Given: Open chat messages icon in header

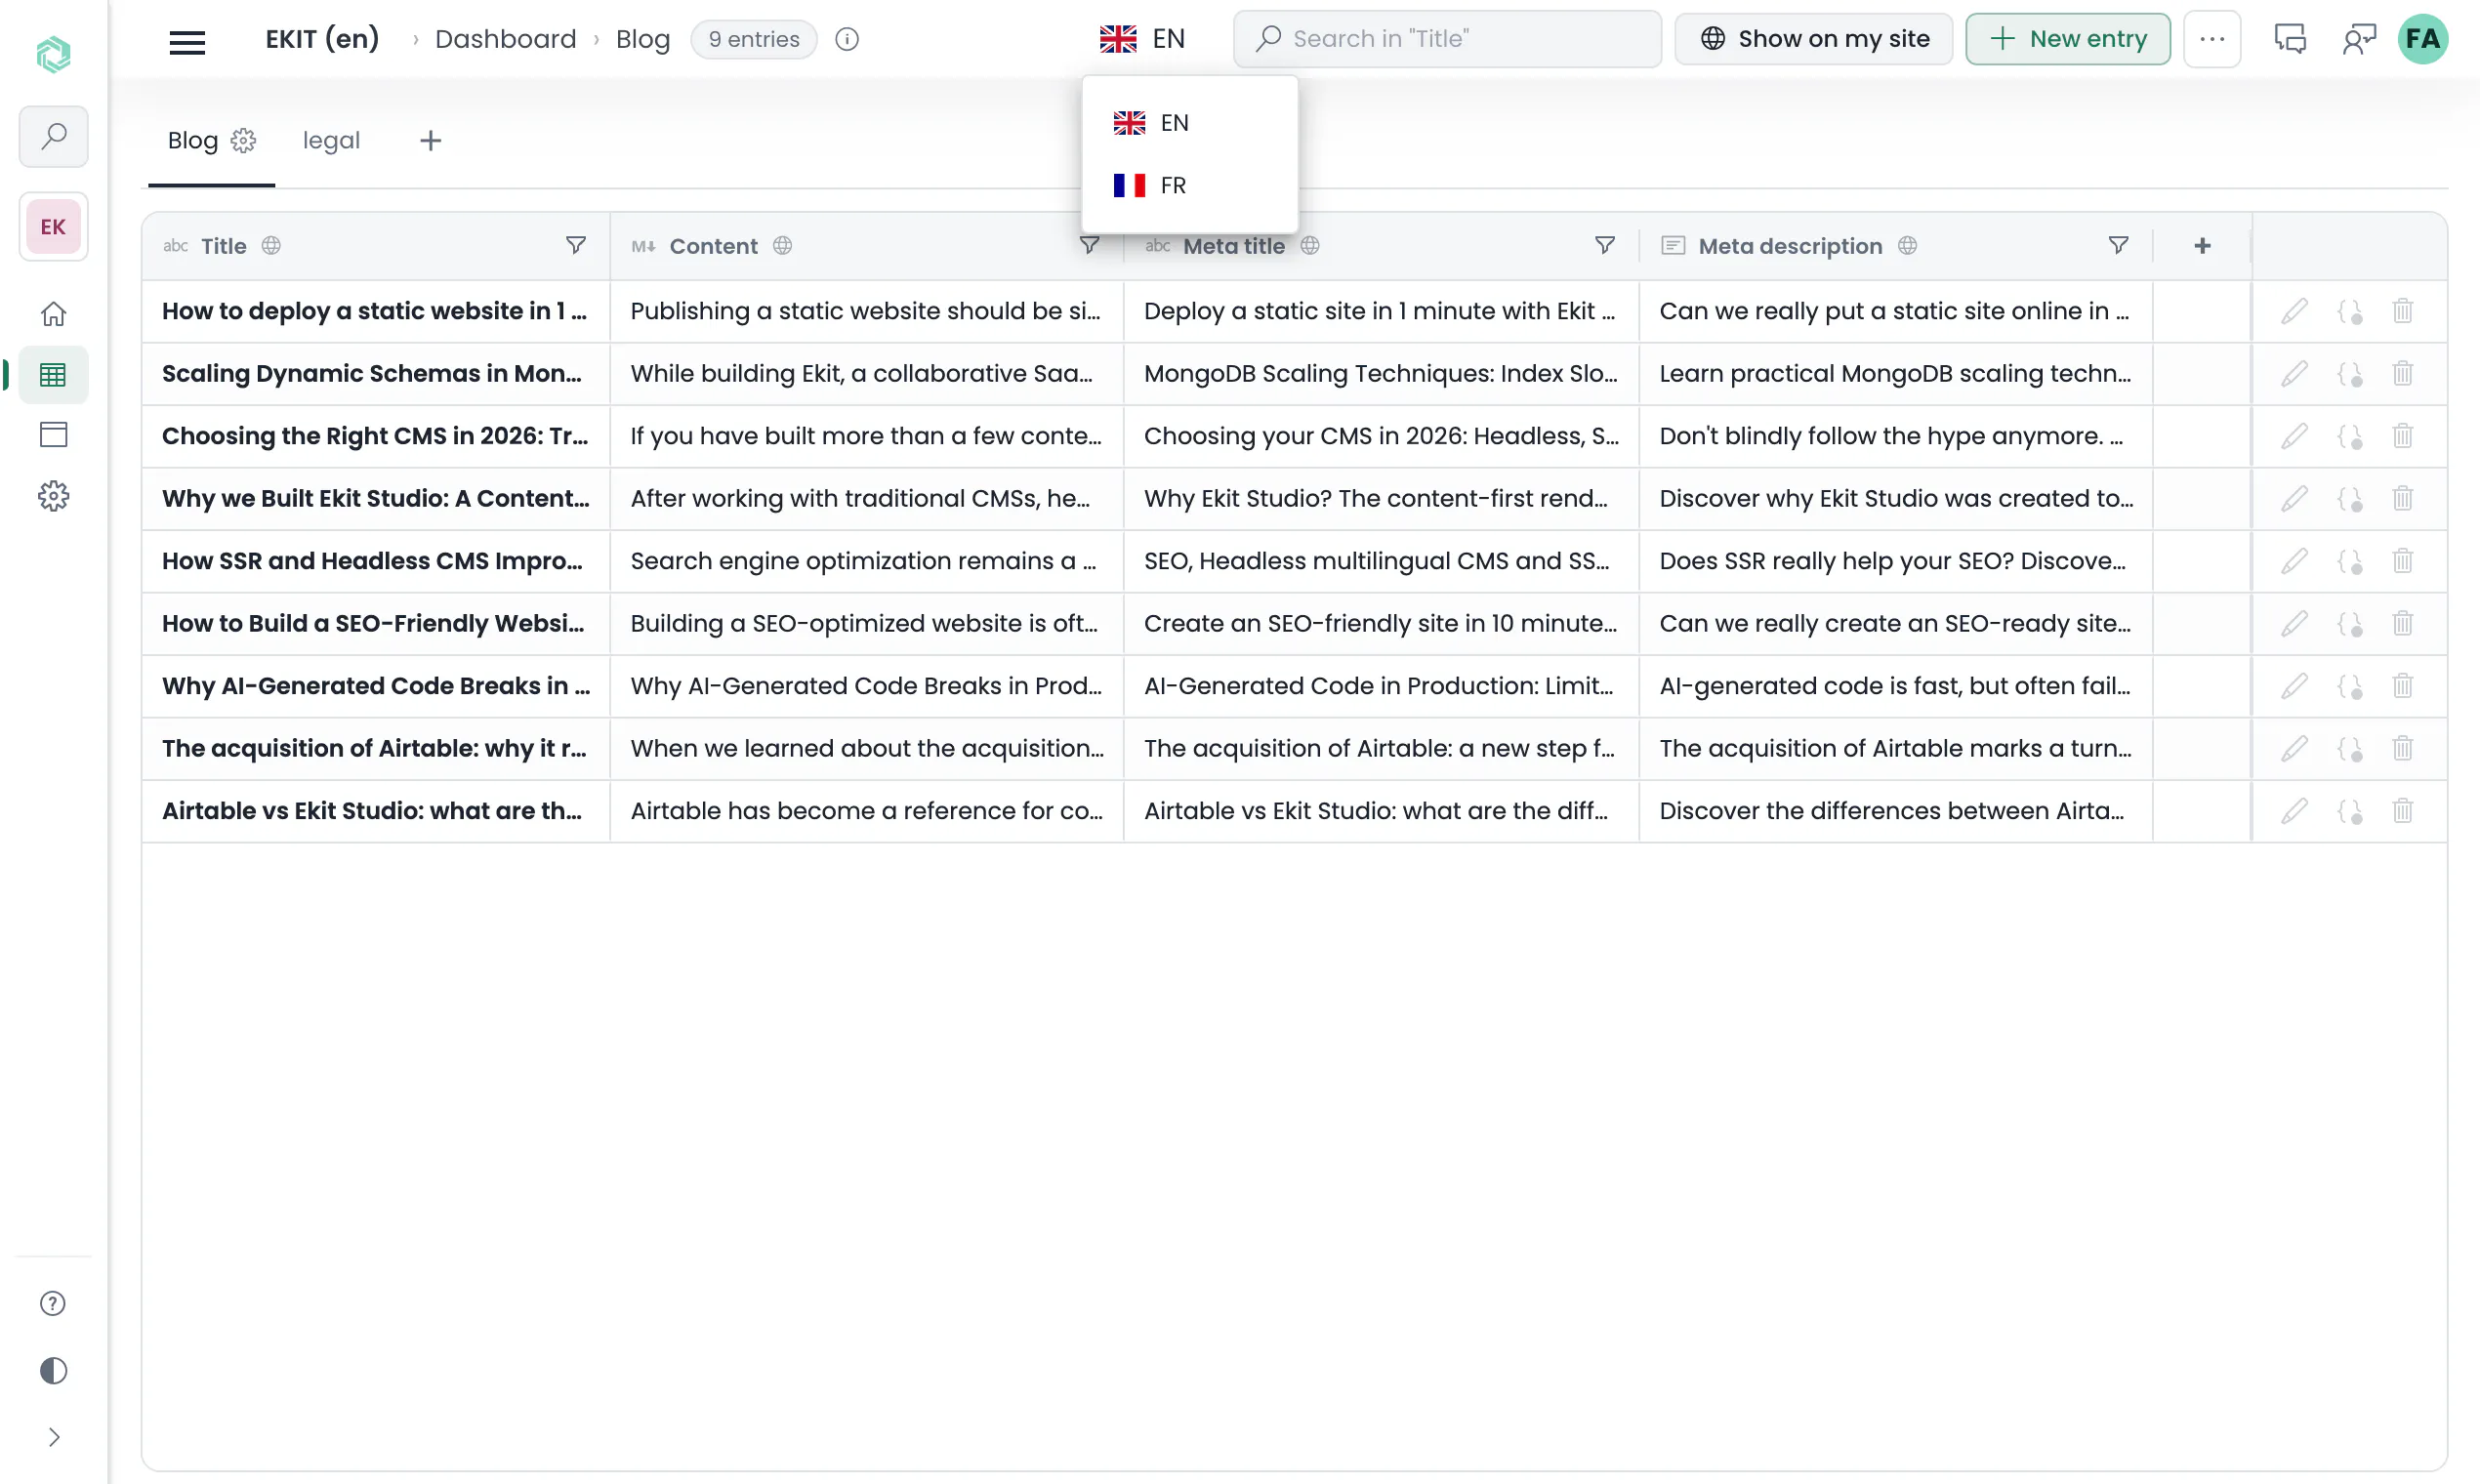Looking at the screenshot, I should [x=2290, y=39].
